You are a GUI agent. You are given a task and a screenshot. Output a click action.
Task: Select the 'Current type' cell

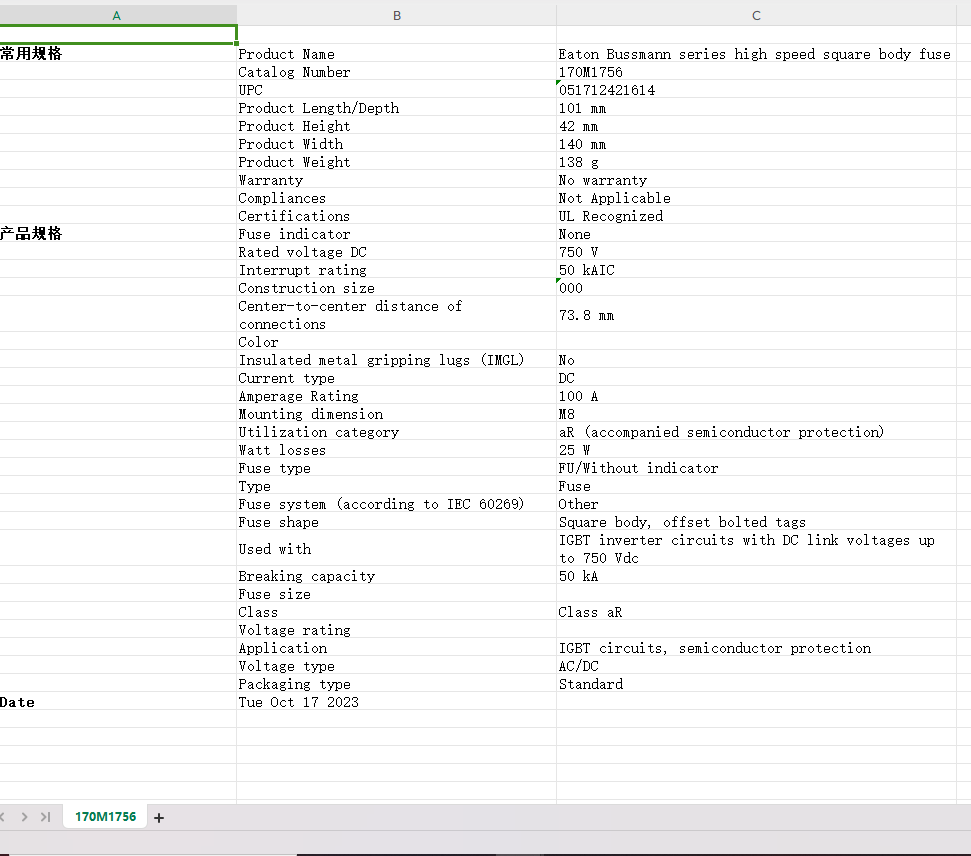tap(396, 378)
